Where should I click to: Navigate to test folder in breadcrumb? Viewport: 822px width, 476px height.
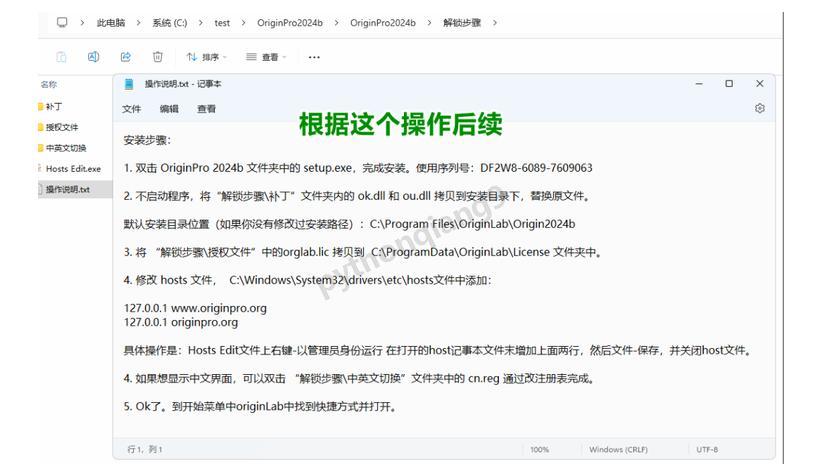pos(222,23)
